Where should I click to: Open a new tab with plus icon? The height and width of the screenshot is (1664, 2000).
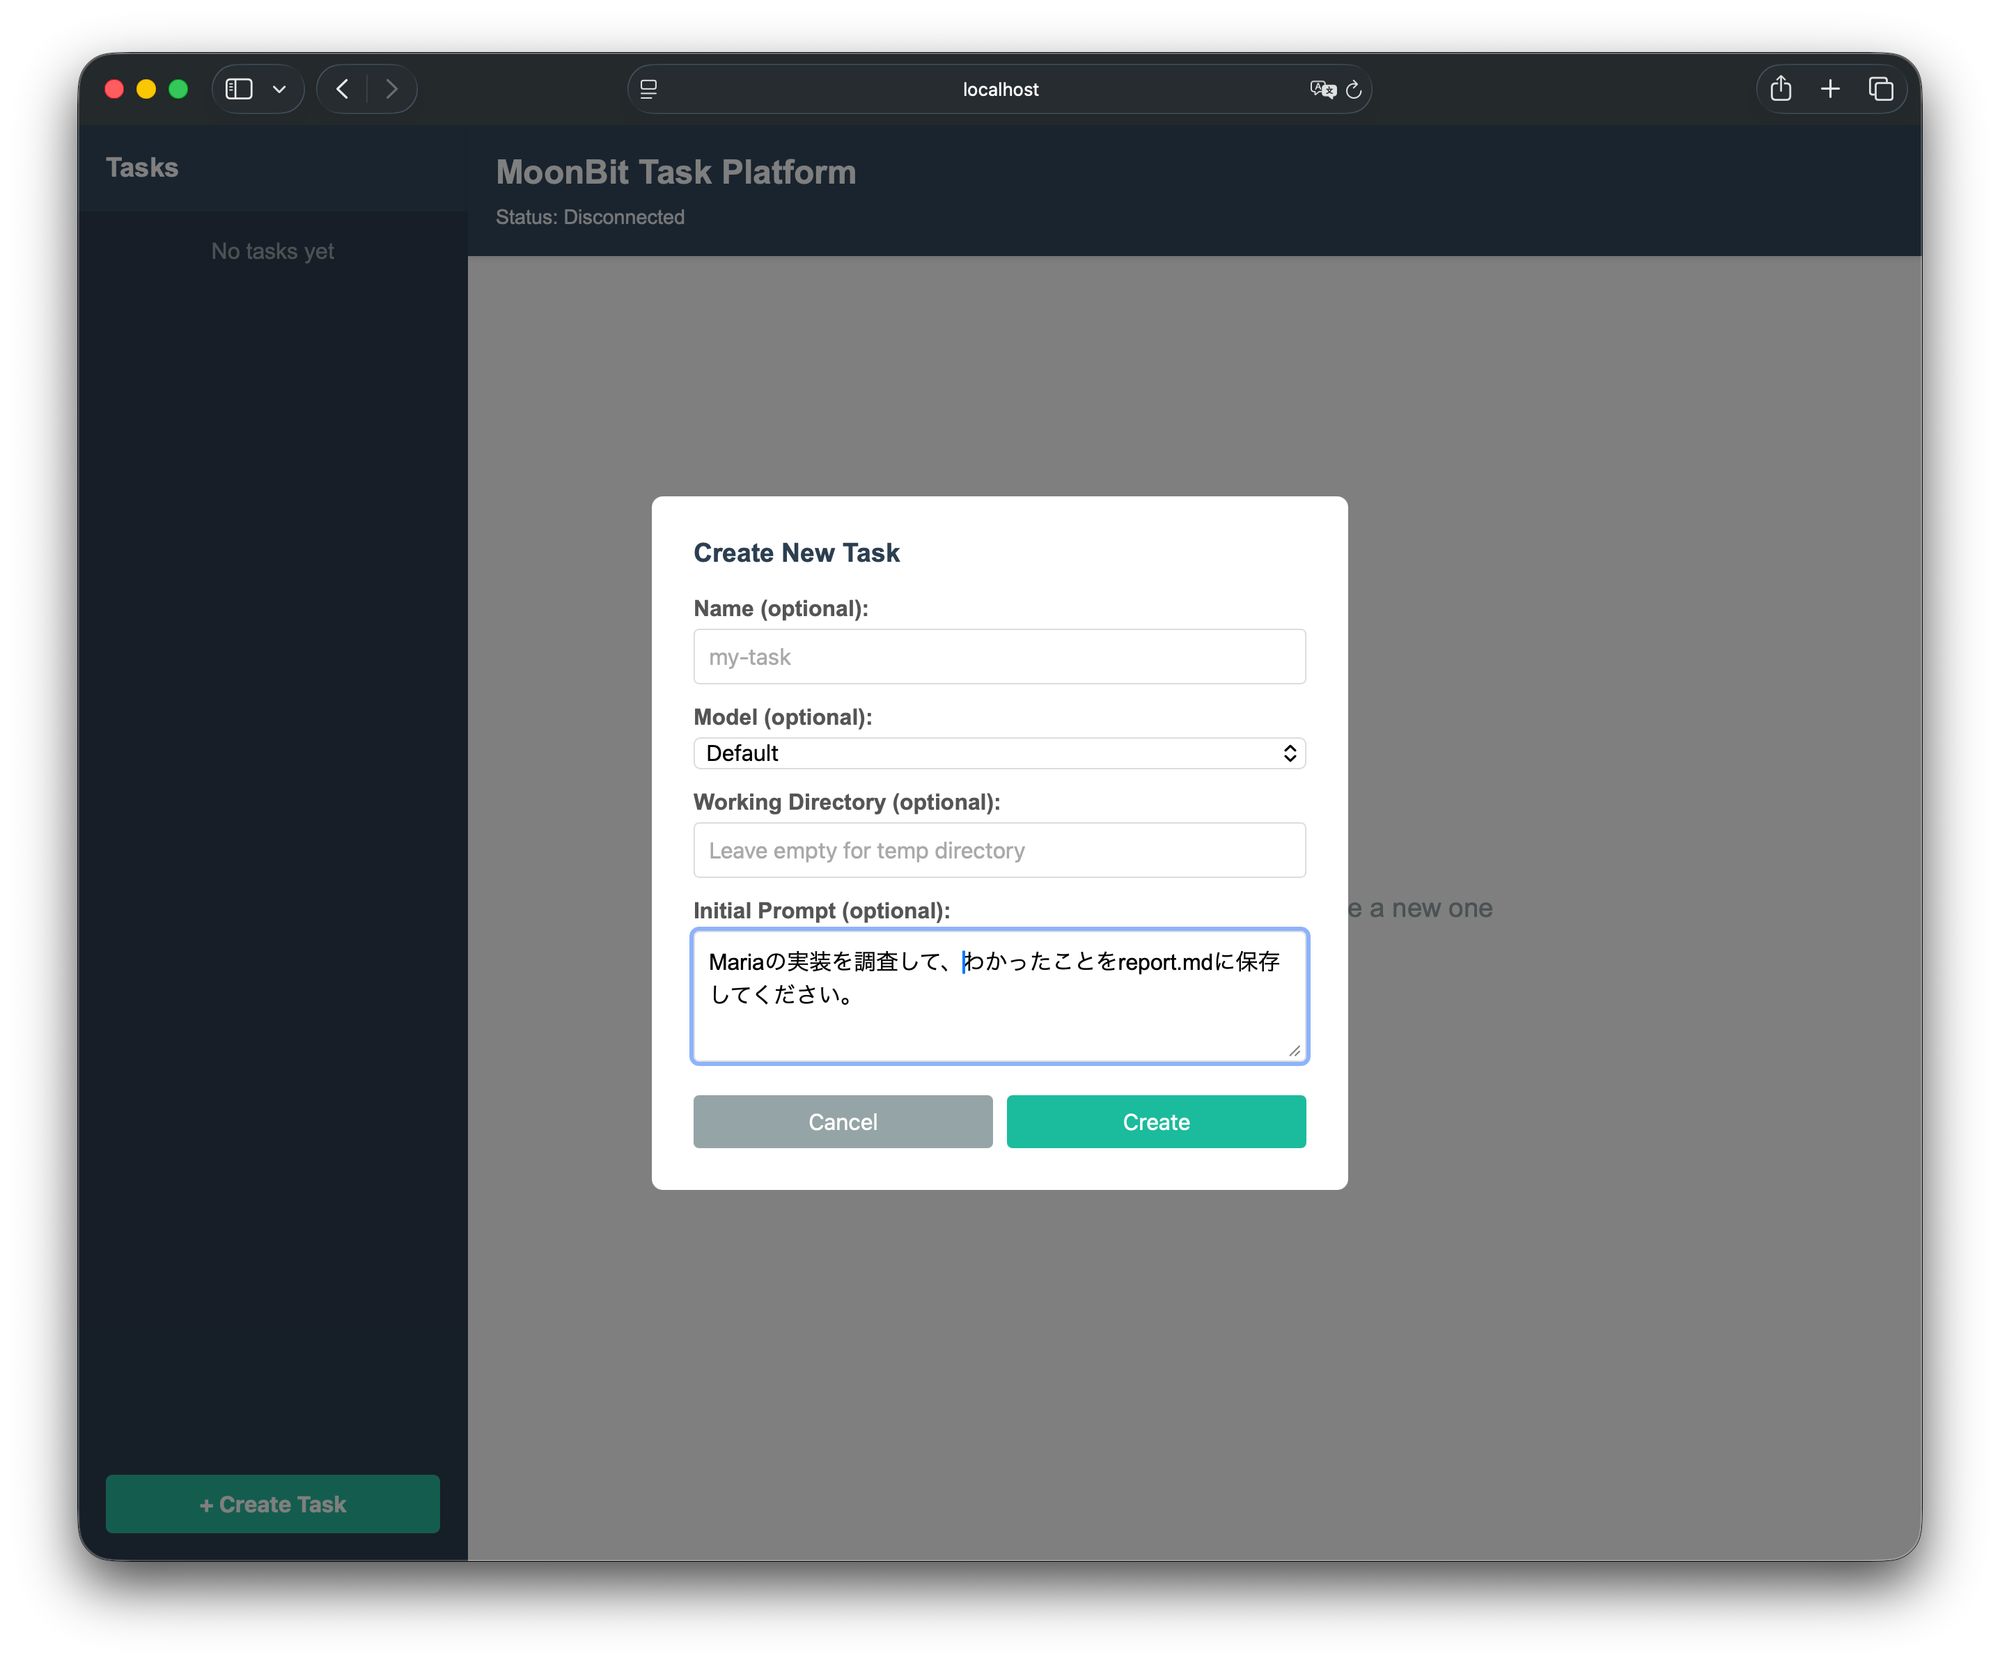point(1830,89)
